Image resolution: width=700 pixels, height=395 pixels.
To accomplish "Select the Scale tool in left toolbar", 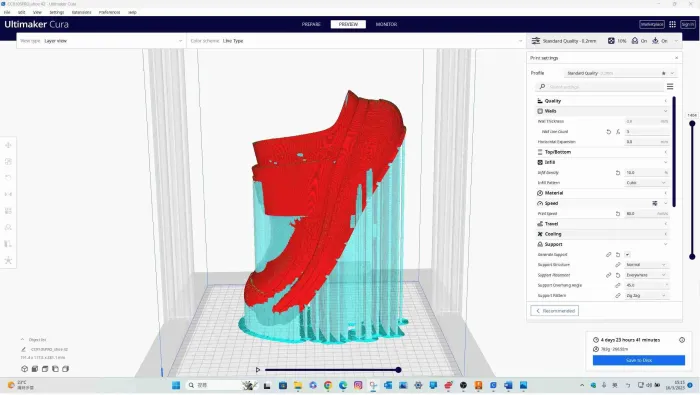I will 8,162.
